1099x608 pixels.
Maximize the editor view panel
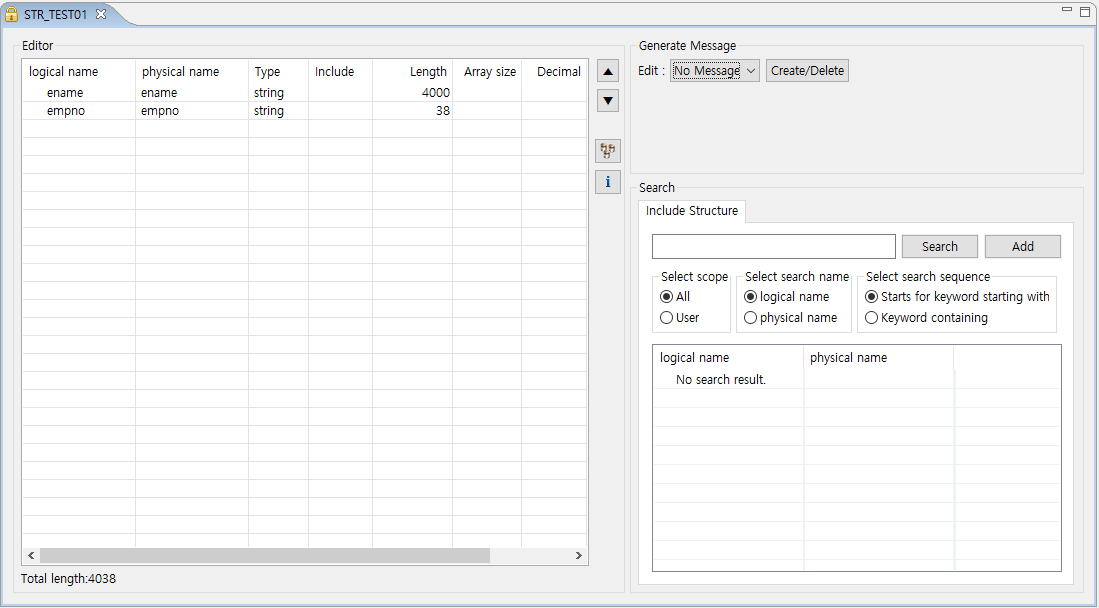point(1085,11)
